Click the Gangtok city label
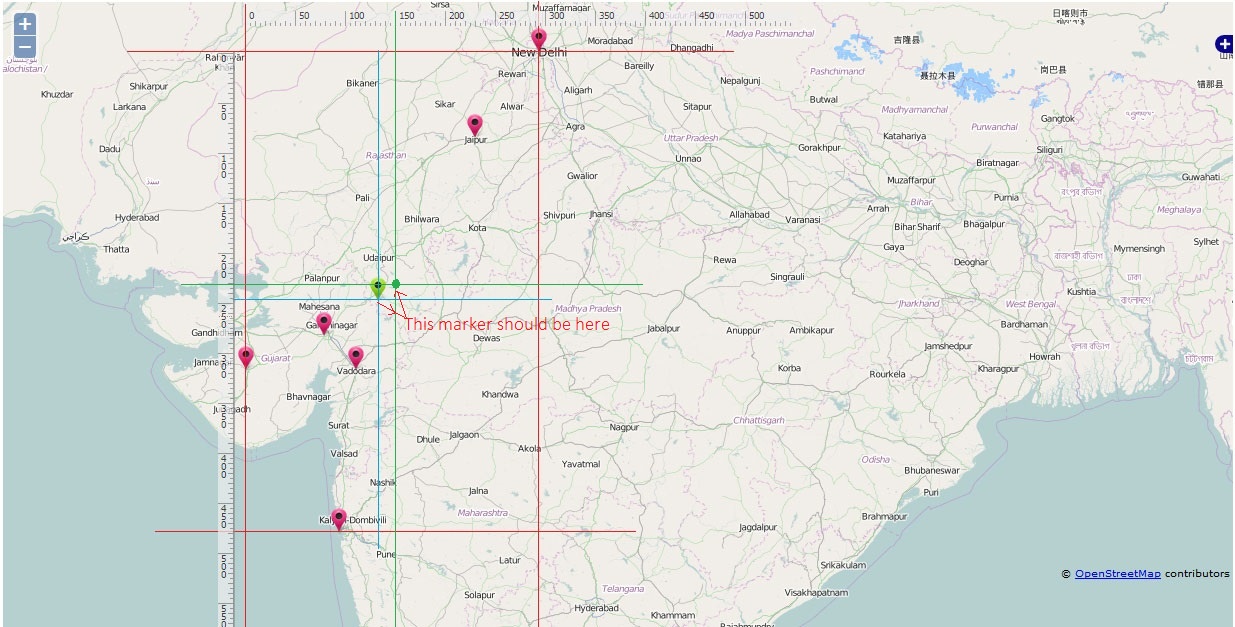 pyautogui.click(x=1057, y=119)
